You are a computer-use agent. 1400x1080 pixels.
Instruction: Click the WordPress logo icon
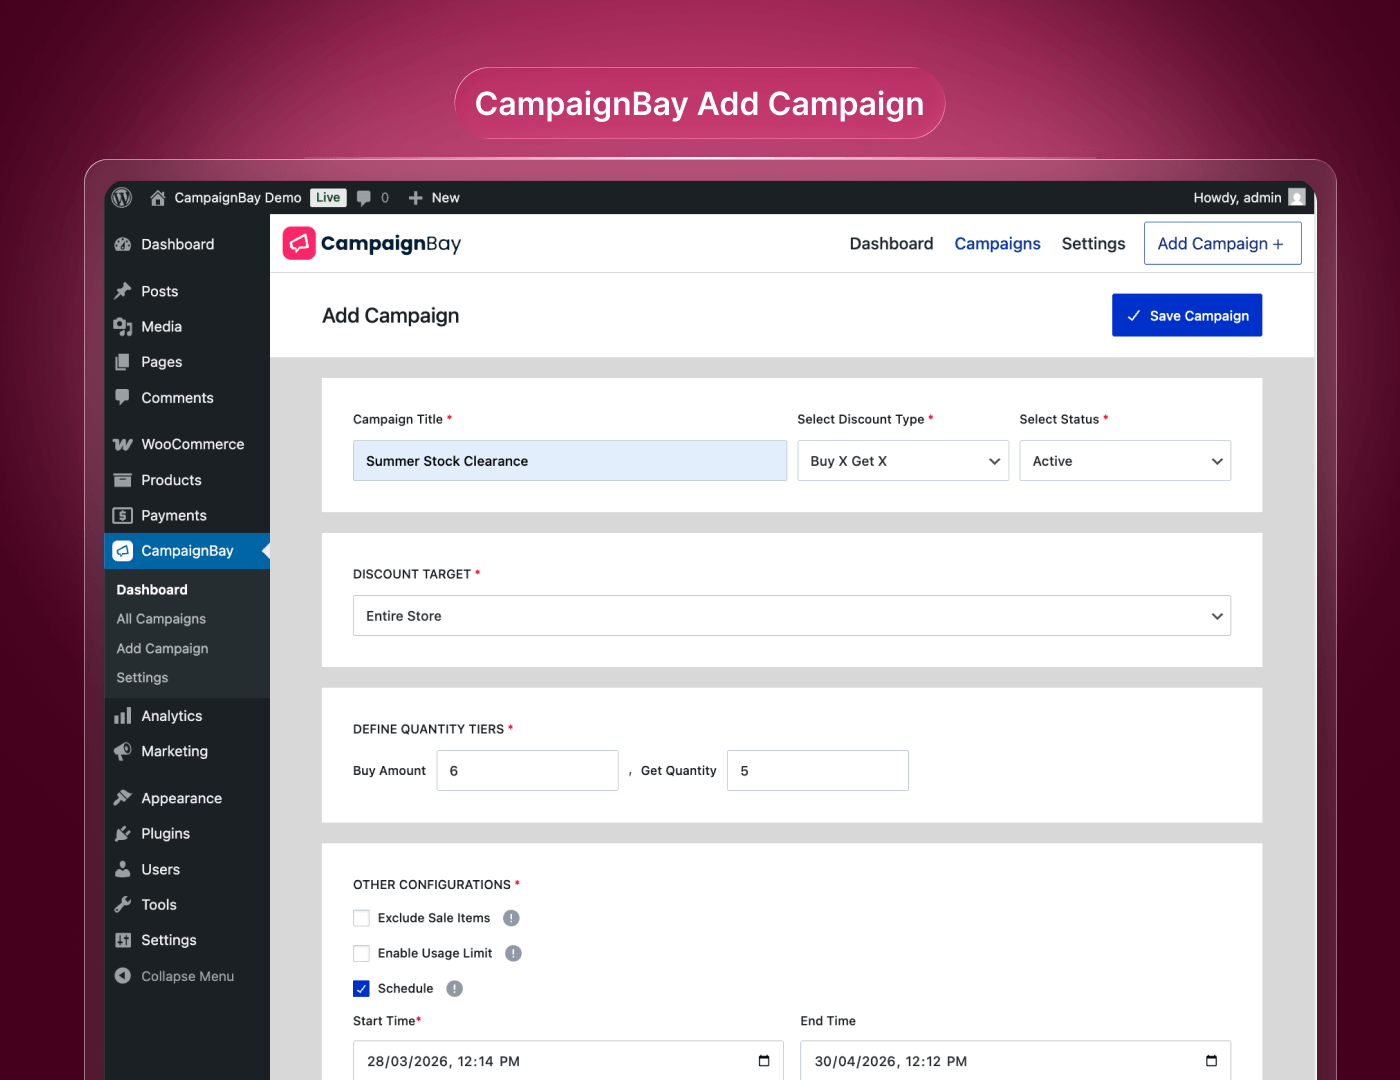(x=122, y=198)
